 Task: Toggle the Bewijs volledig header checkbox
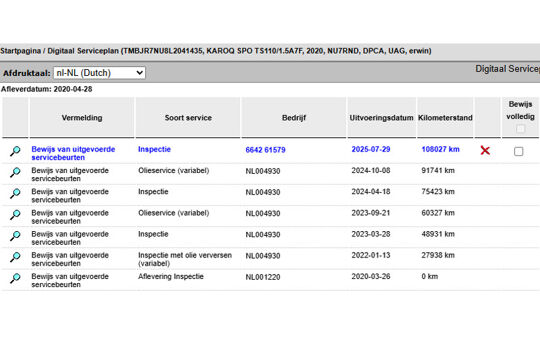(x=520, y=129)
